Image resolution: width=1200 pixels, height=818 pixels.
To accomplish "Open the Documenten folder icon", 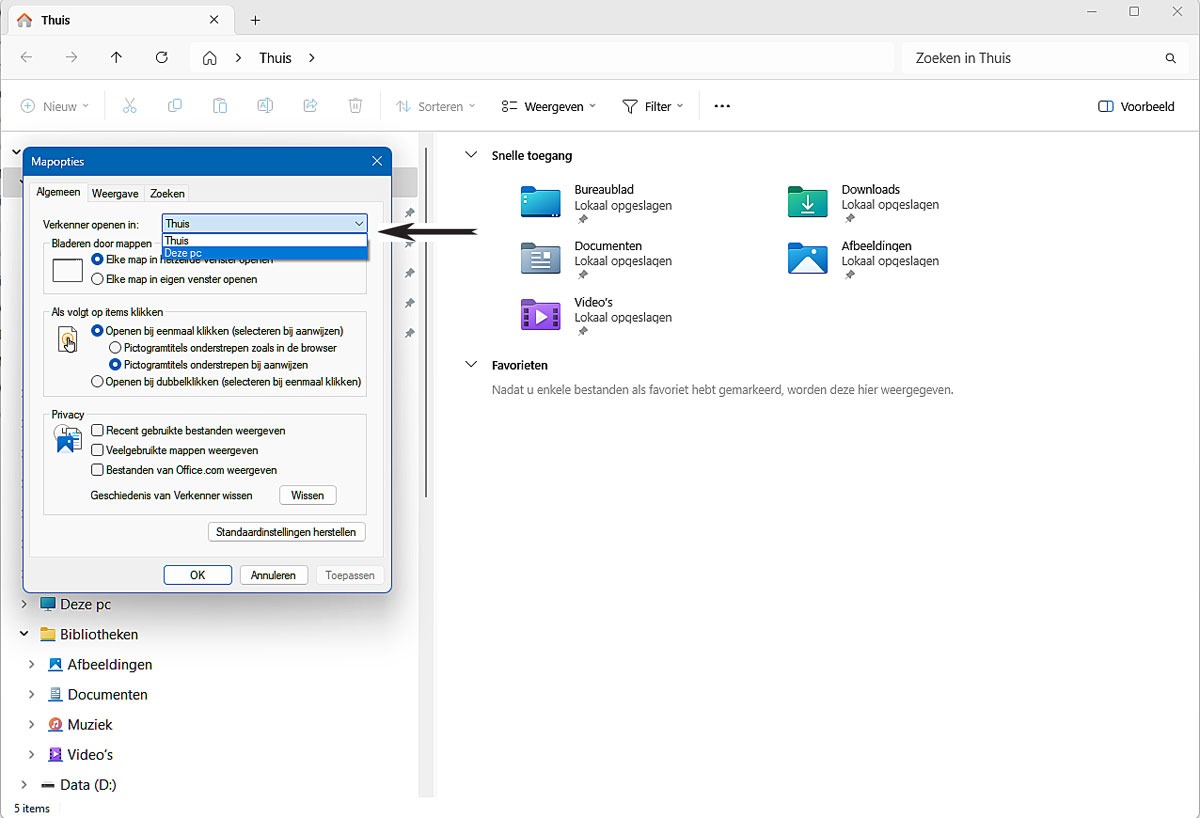I will (541, 258).
